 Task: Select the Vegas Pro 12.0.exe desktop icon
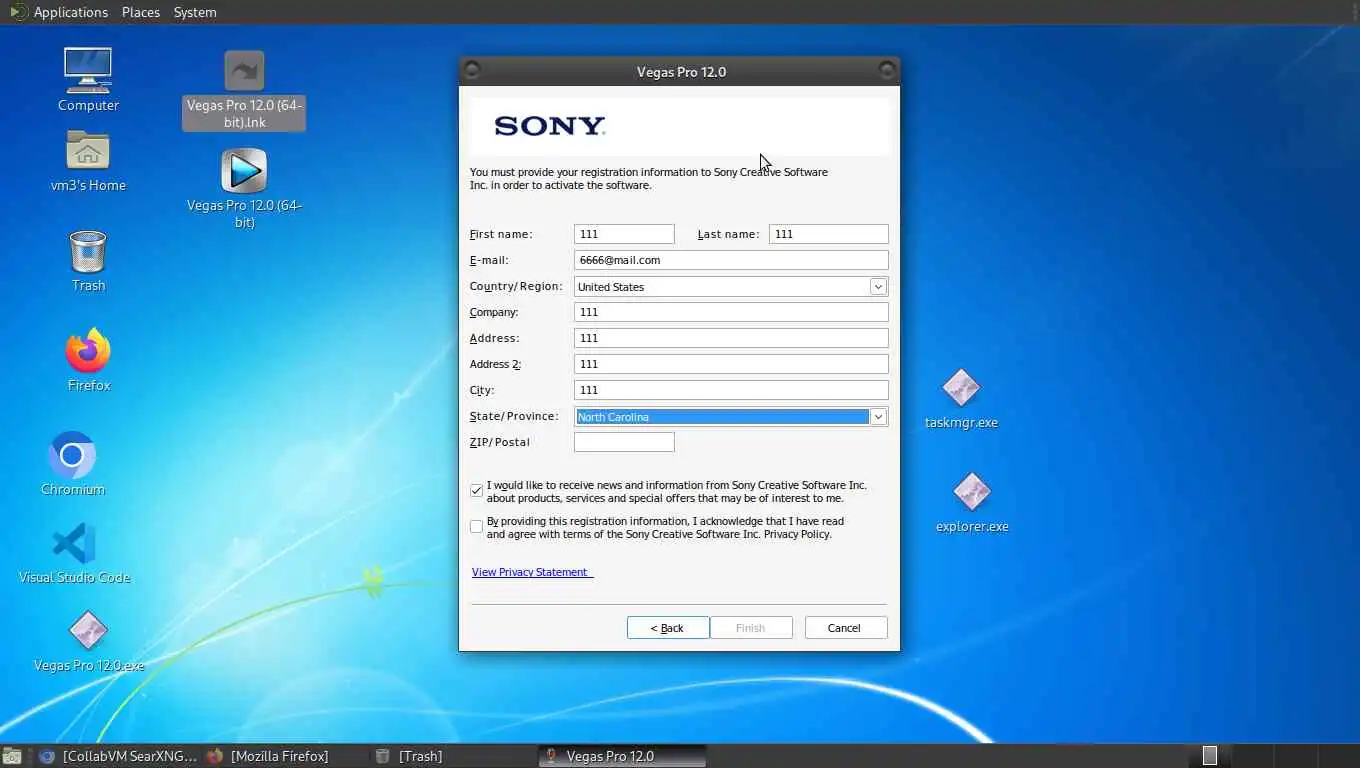point(88,631)
